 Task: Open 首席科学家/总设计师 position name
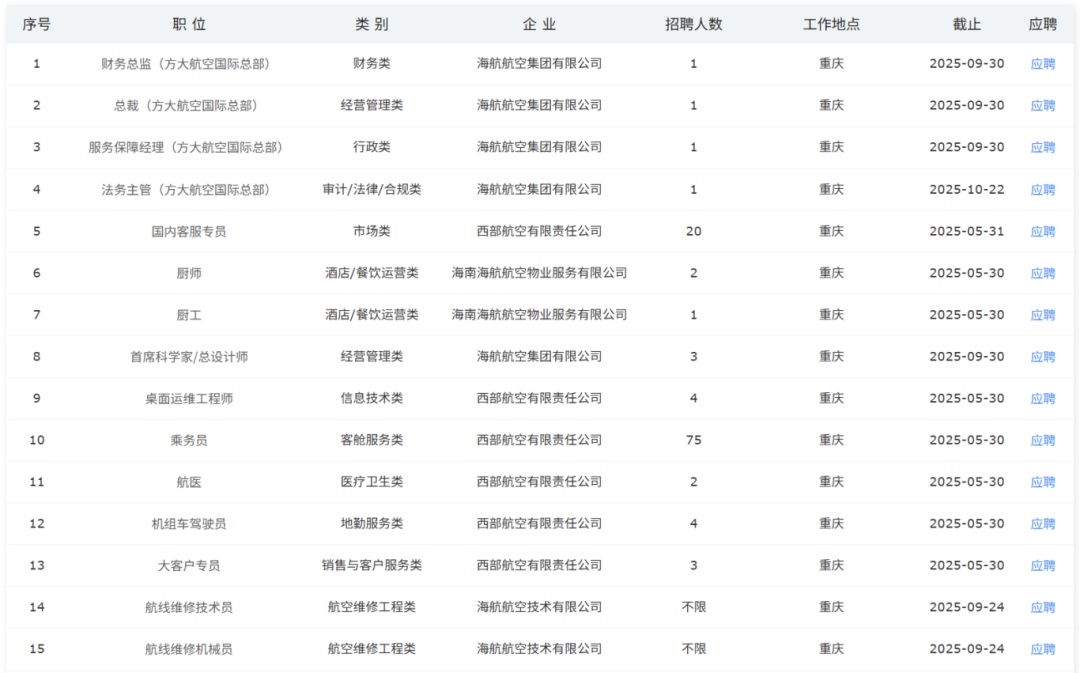coord(189,357)
